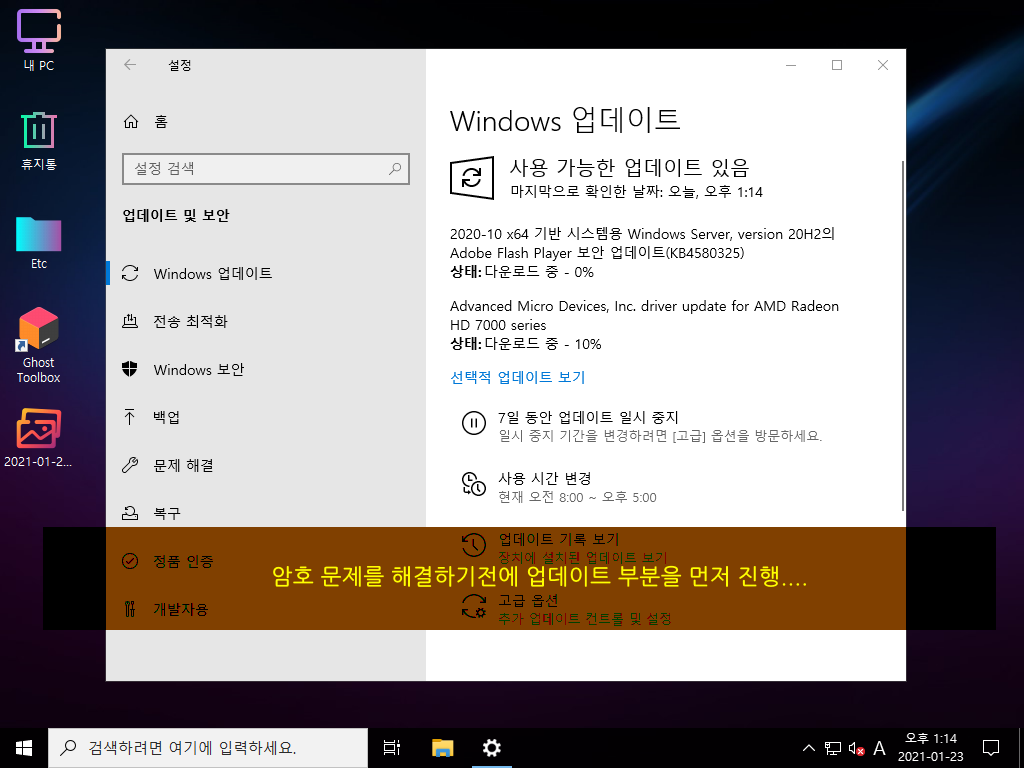Select the 2021-01-2... image file icon
Image resolution: width=1024 pixels, height=768 pixels.
coord(39,438)
